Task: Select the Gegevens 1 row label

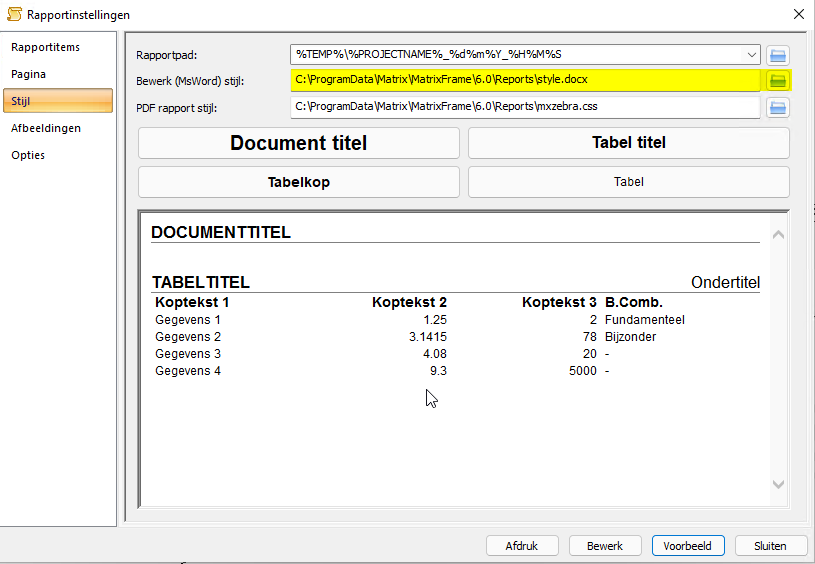Action: (188, 320)
